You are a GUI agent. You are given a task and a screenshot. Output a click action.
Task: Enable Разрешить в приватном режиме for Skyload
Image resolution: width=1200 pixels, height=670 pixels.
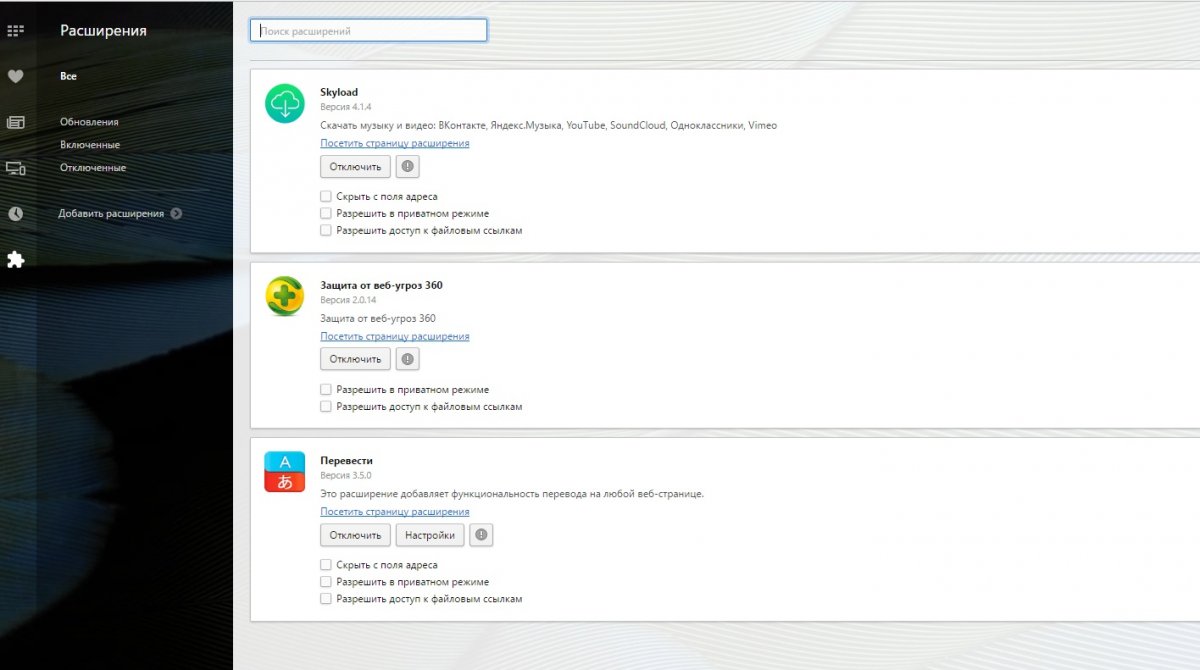(x=326, y=214)
